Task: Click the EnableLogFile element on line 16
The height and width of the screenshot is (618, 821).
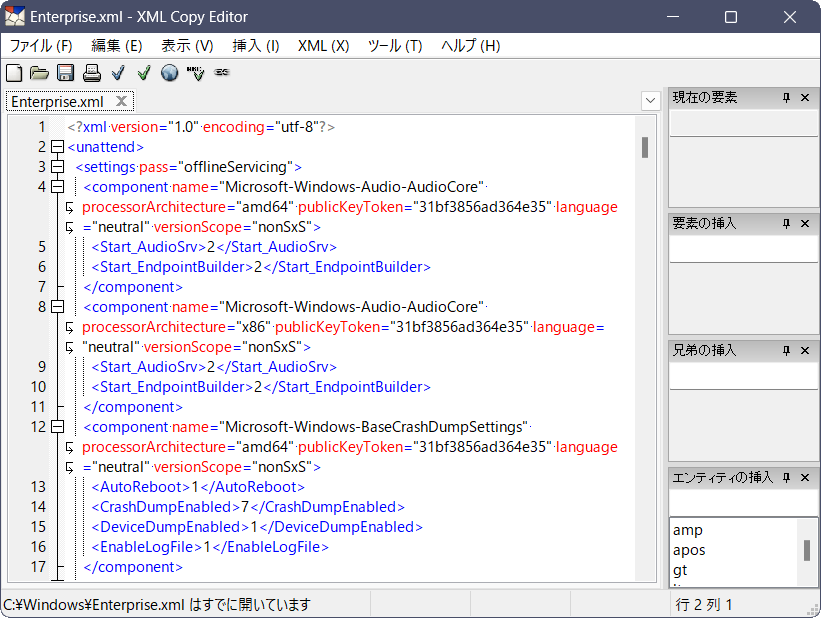Action: [x=210, y=546]
